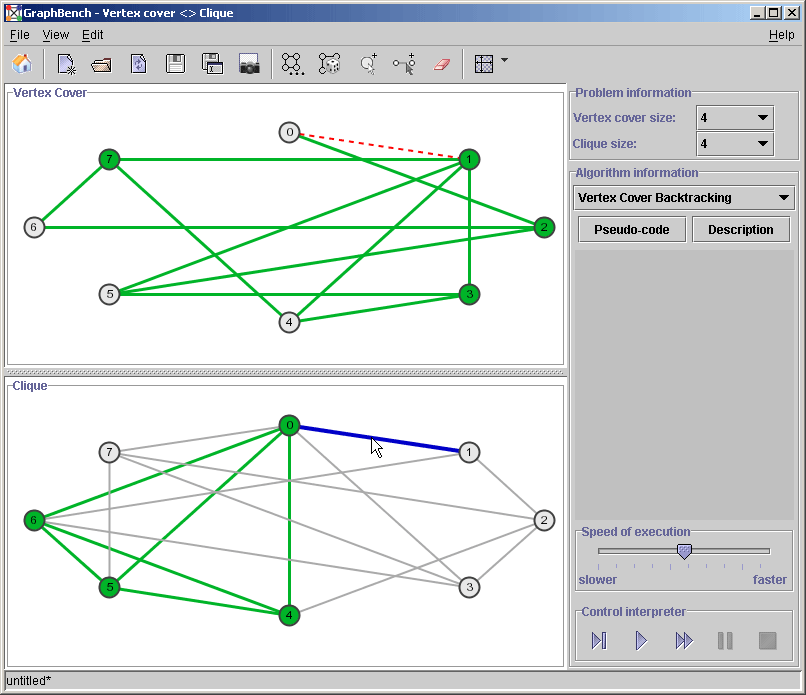Fast-forward the algorithm execution
Viewport: 806px width, 695px height.
tap(684, 641)
